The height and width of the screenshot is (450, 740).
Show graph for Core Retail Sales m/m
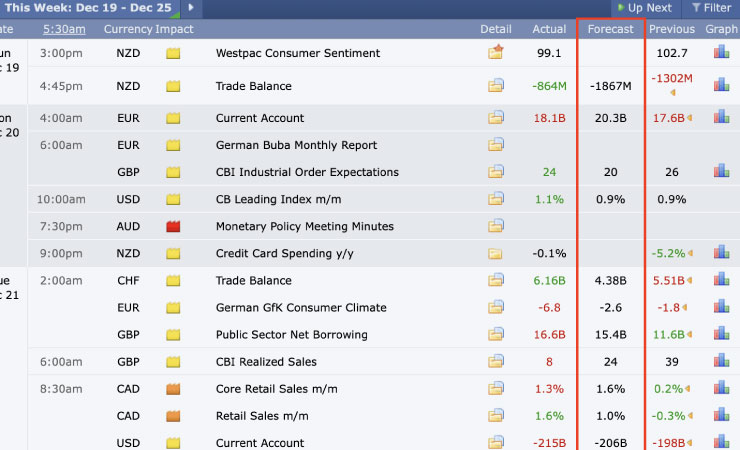tap(722, 388)
